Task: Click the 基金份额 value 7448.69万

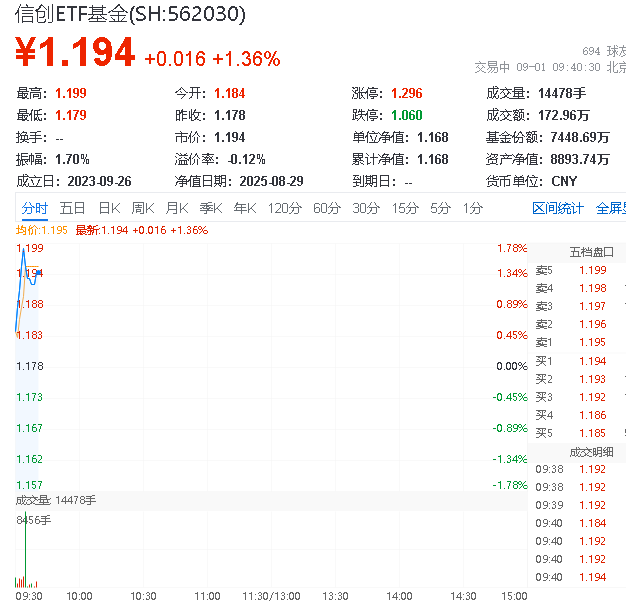Action: coord(580,137)
